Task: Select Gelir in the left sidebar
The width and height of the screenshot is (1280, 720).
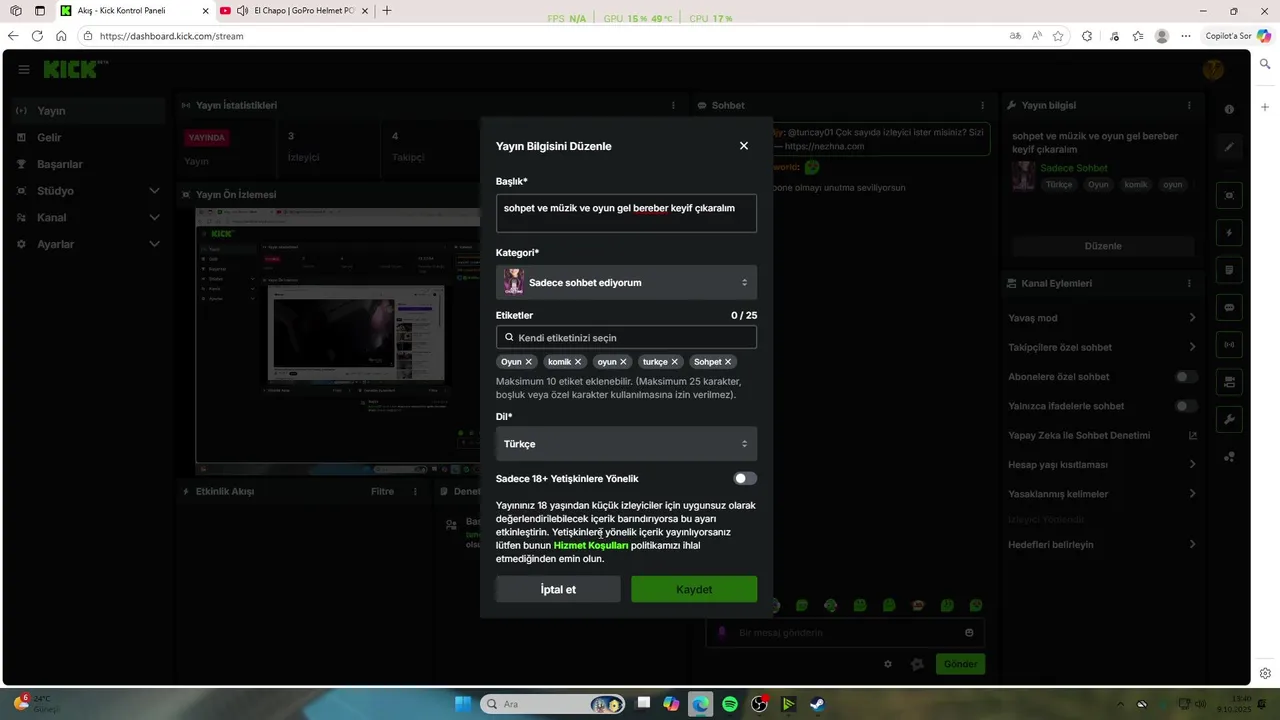Action: [88, 137]
